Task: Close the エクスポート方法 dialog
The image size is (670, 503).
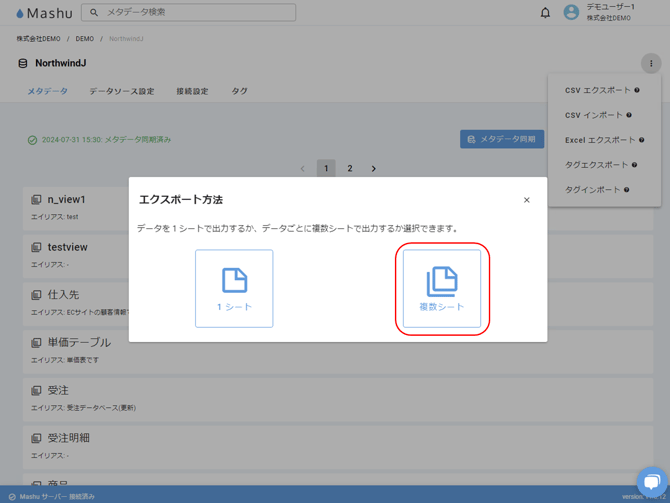Action: 527,200
